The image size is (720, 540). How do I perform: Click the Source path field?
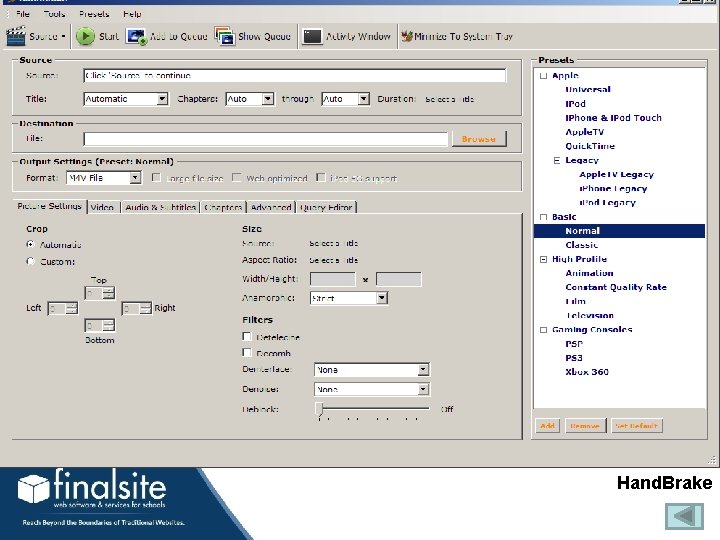[295, 75]
